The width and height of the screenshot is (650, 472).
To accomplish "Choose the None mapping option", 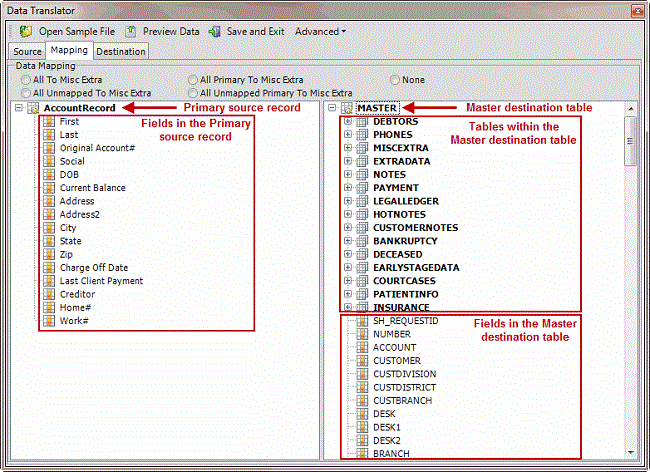I will 396,79.
